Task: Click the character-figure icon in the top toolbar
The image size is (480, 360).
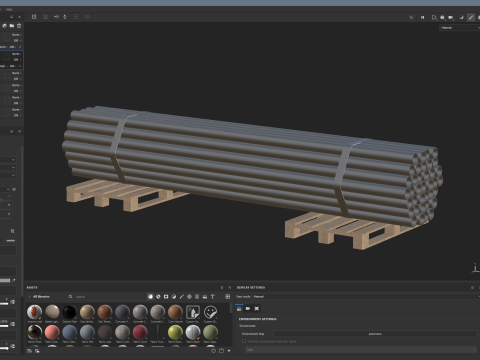Action: [65, 17]
